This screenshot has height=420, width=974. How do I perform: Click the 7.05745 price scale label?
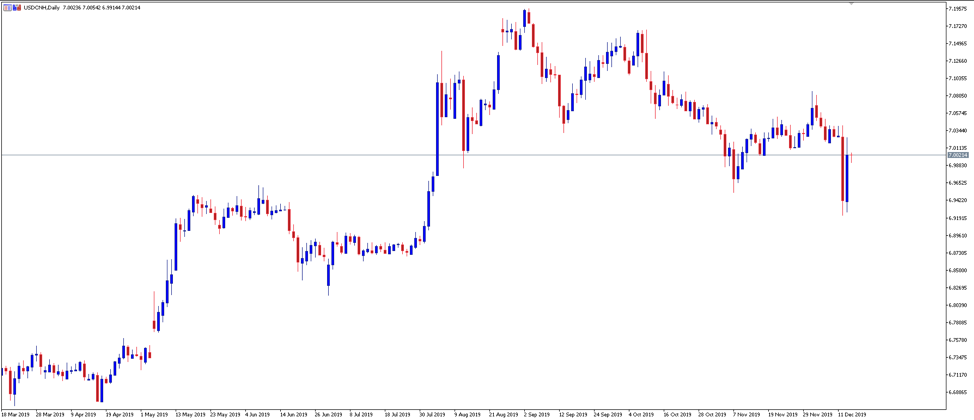point(958,113)
